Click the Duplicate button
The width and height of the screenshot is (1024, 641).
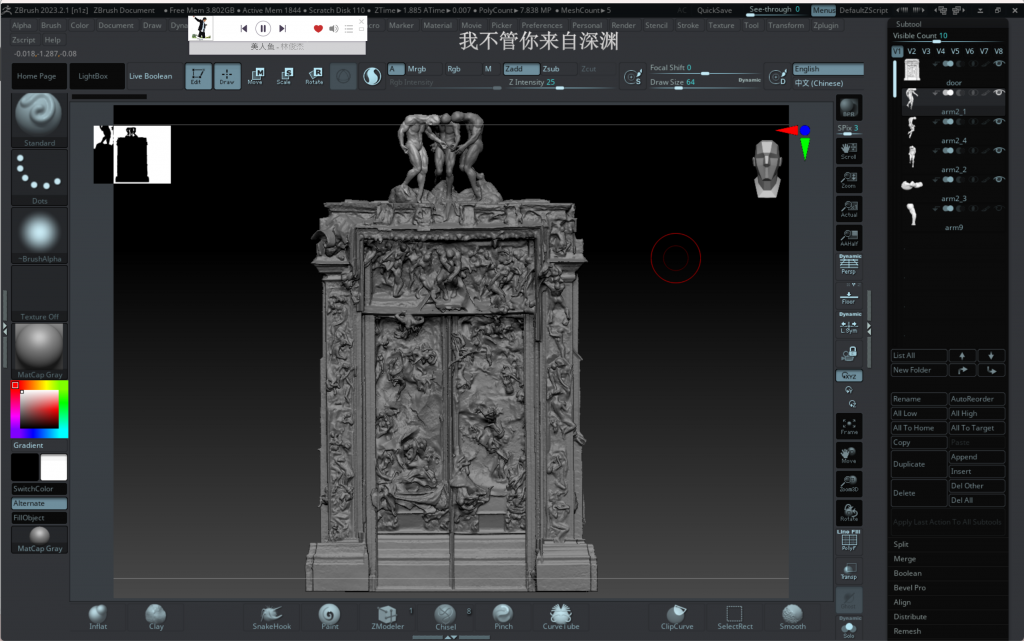tap(919, 464)
